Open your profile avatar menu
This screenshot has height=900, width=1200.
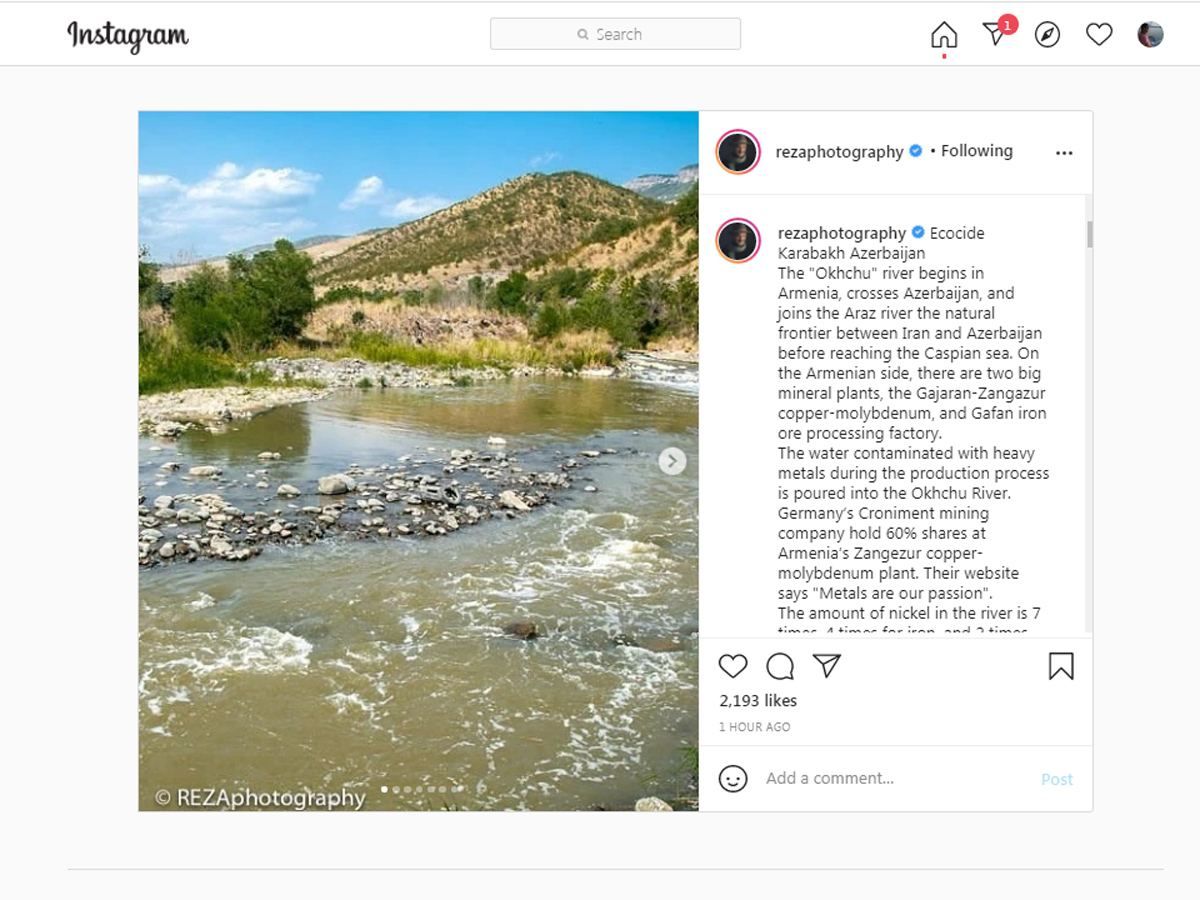[x=1151, y=35]
